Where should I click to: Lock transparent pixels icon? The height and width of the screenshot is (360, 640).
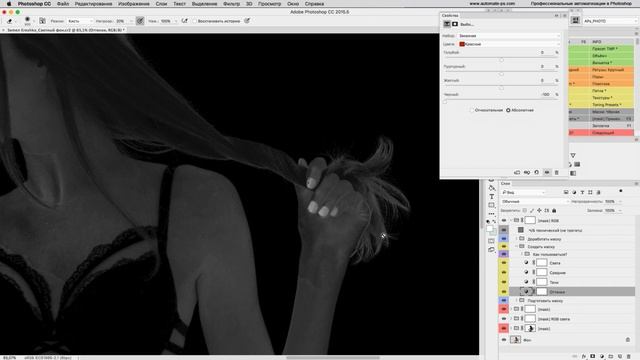click(524, 211)
